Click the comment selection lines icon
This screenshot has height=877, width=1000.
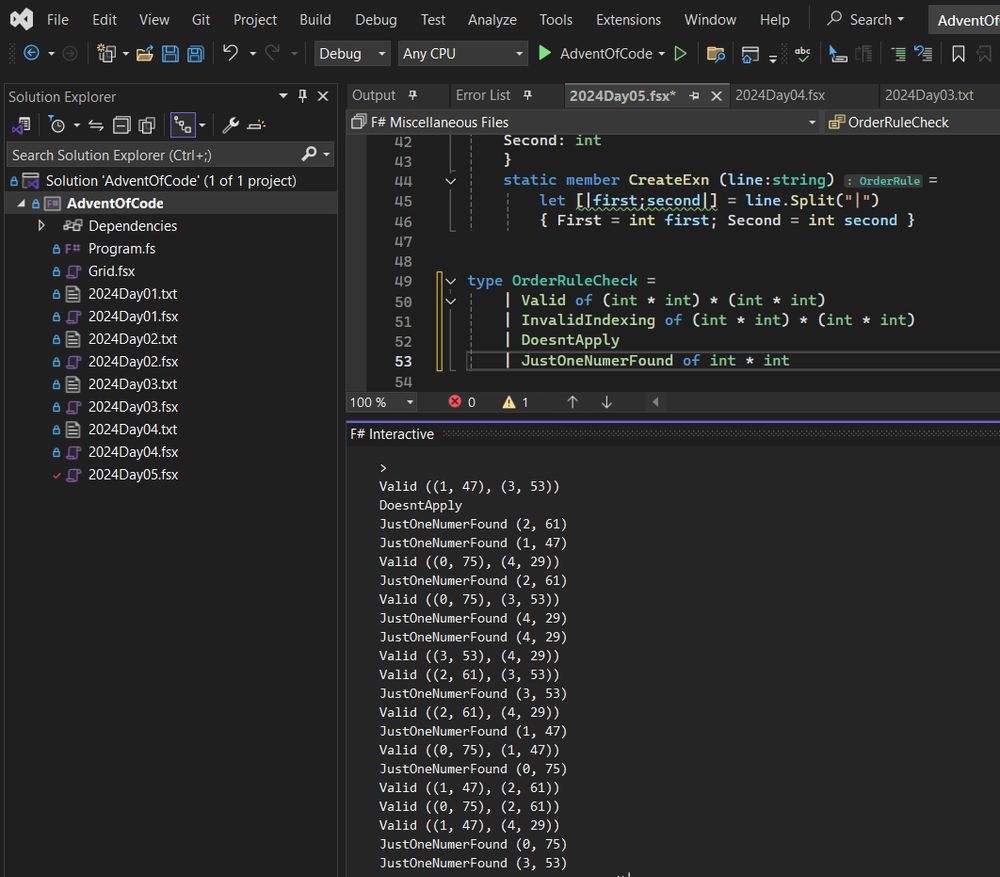pyautogui.click(x=898, y=54)
